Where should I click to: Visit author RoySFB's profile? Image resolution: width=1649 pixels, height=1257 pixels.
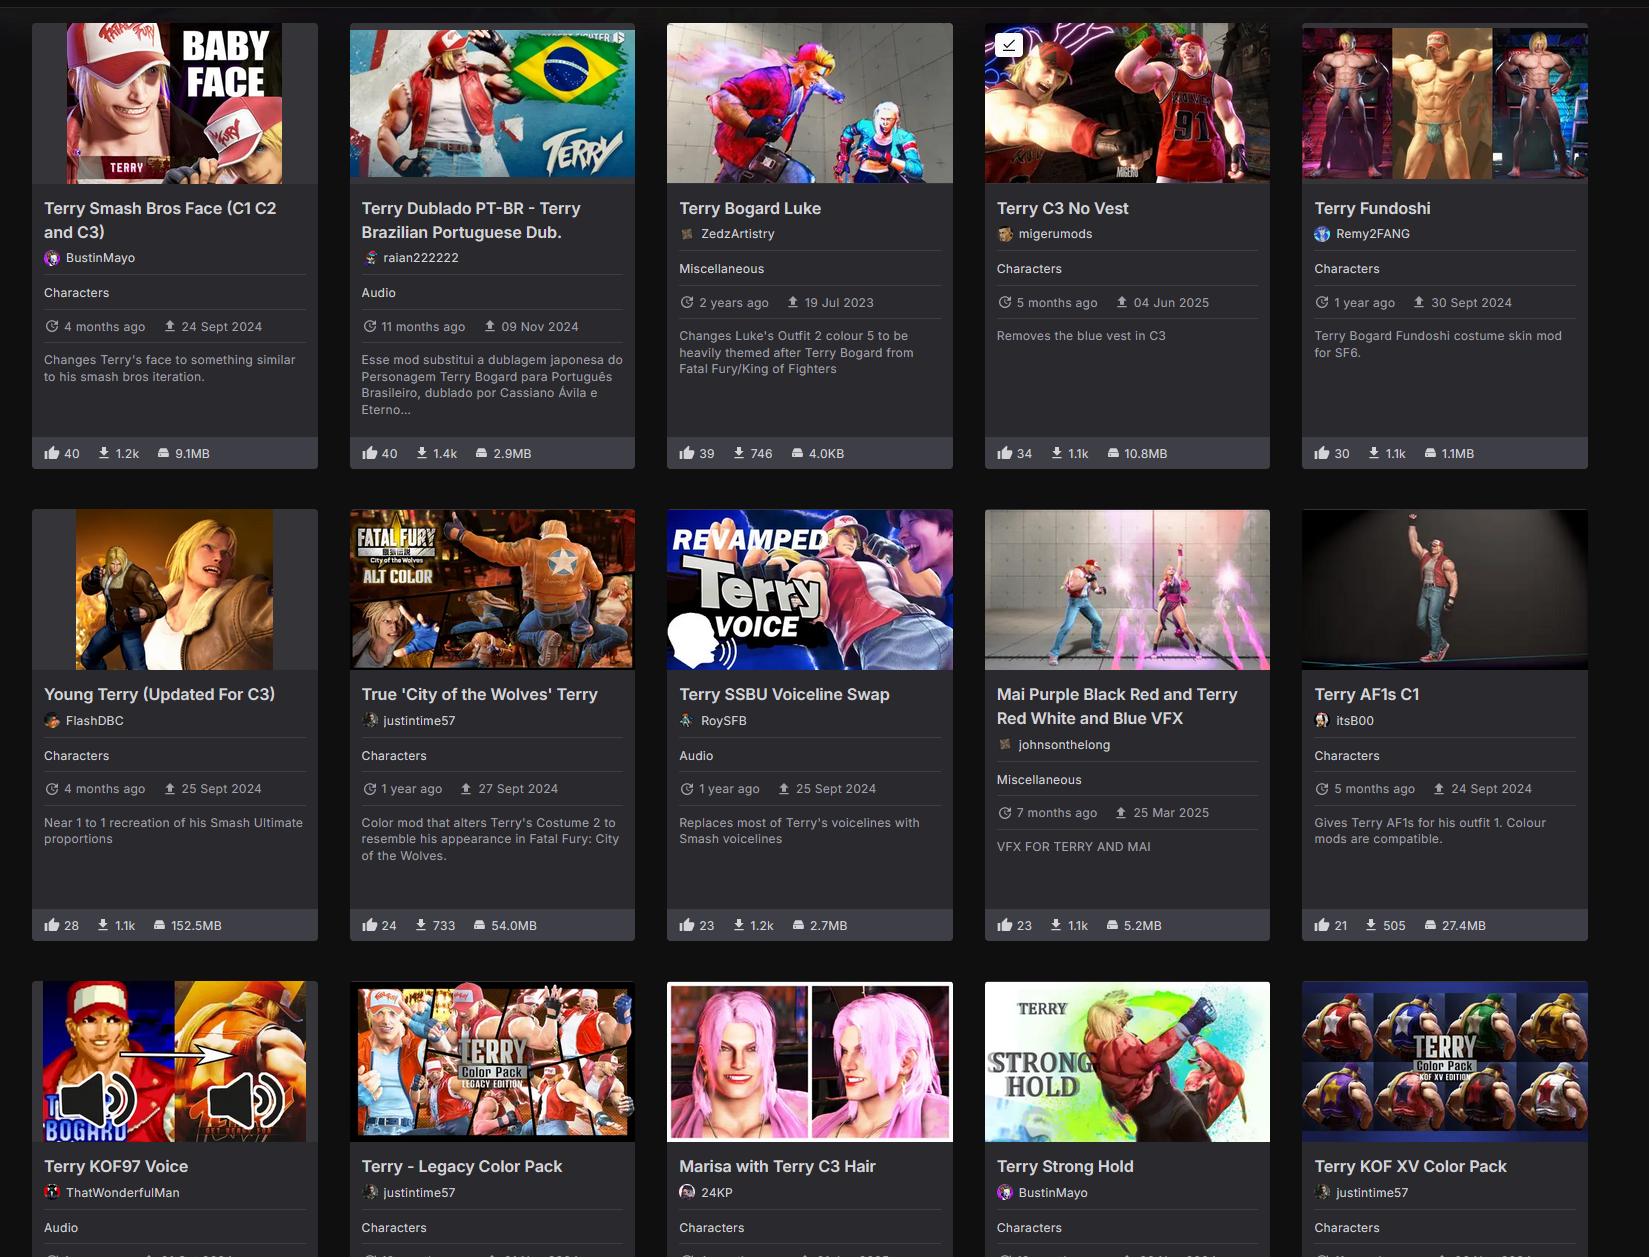pos(724,721)
